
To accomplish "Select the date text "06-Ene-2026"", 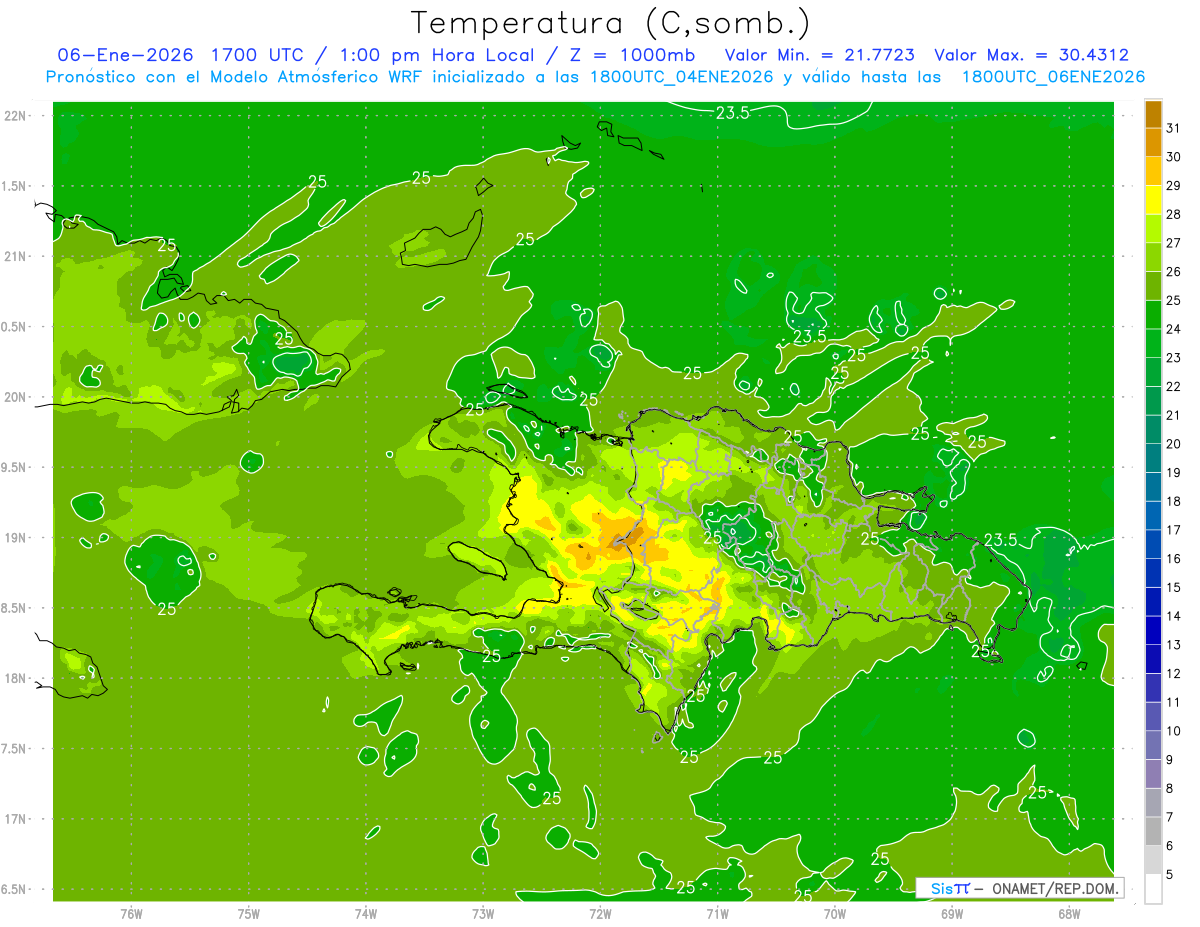I will 127,55.
